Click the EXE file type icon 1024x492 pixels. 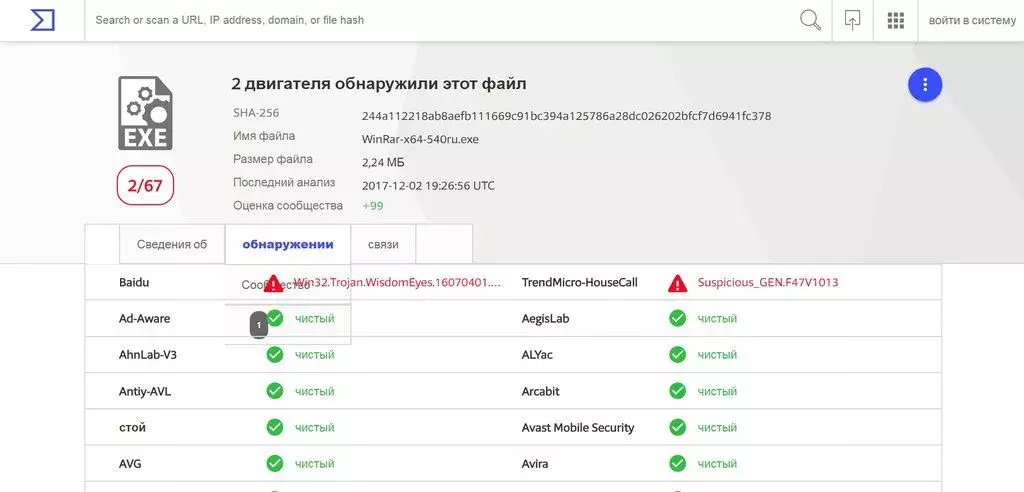[x=145, y=113]
